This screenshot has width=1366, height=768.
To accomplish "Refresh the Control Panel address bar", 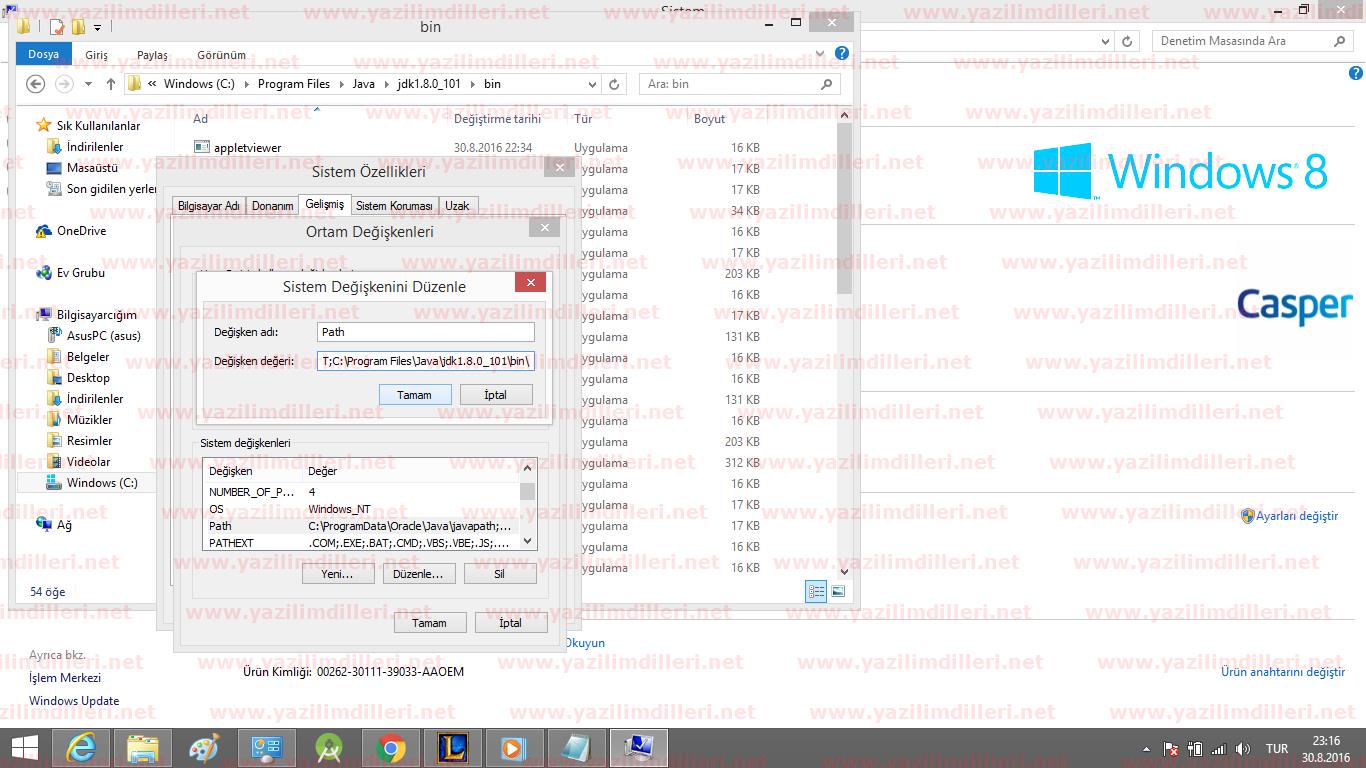I will (x=1127, y=41).
